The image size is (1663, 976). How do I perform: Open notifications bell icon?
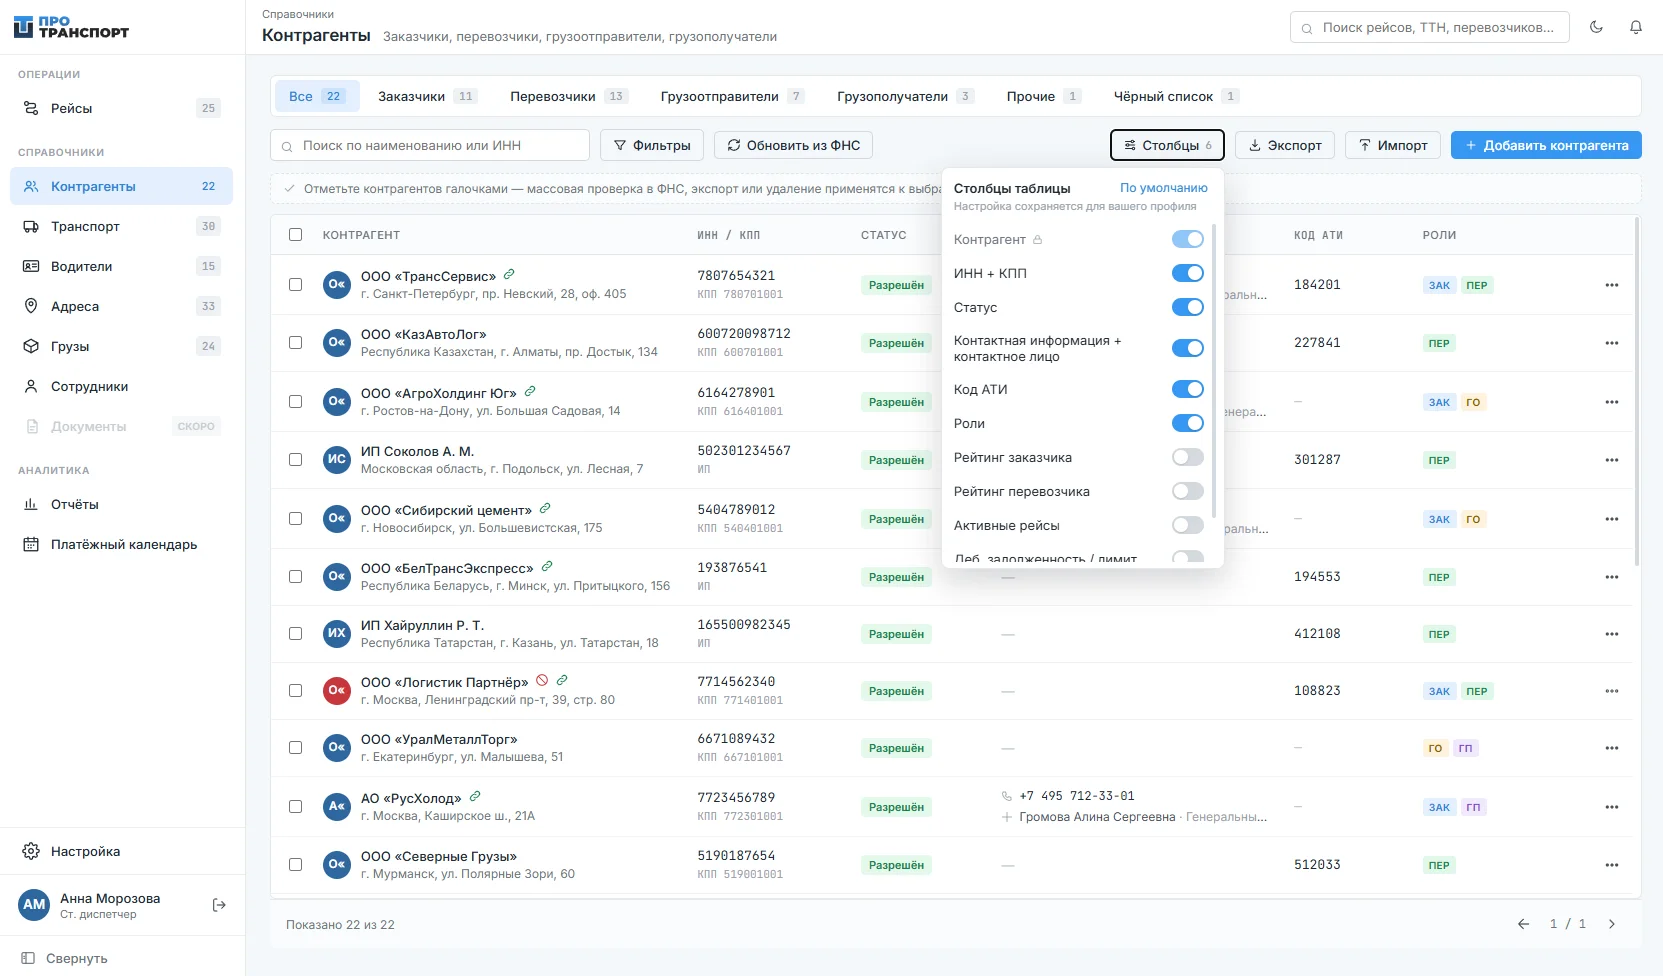tap(1636, 27)
